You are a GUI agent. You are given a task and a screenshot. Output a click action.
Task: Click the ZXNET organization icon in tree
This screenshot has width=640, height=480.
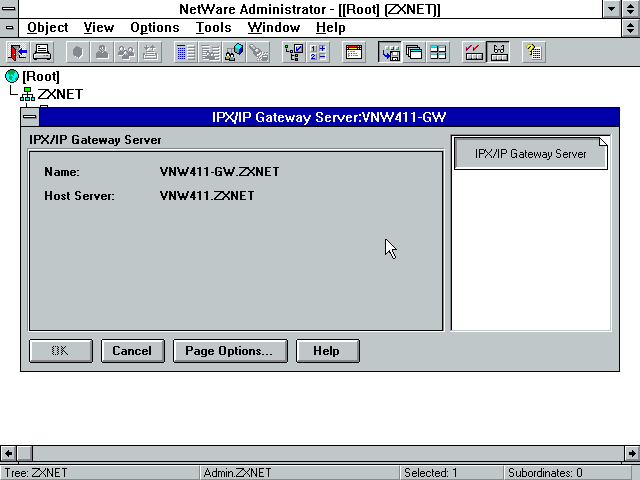(x=27, y=94)
